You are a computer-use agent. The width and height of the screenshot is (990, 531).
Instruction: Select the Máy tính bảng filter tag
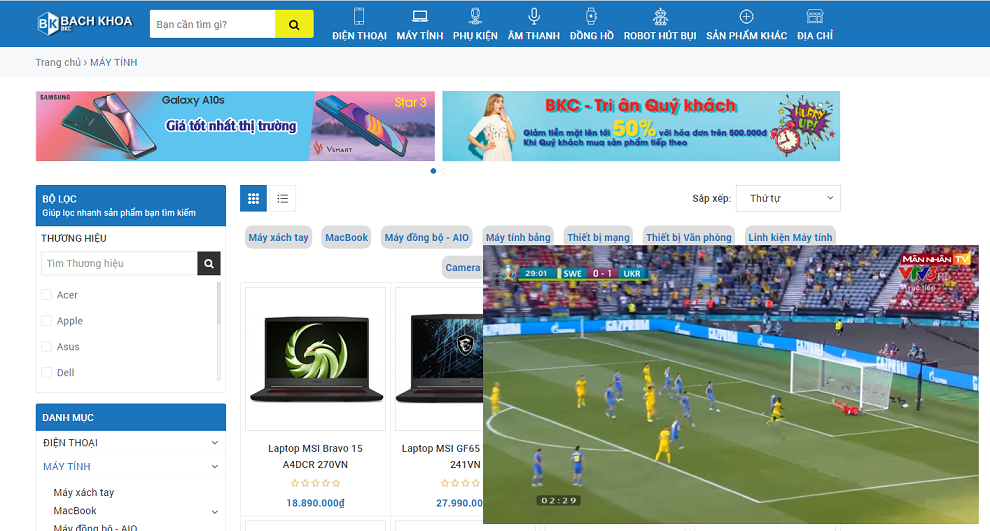click(x=518, y=237)
